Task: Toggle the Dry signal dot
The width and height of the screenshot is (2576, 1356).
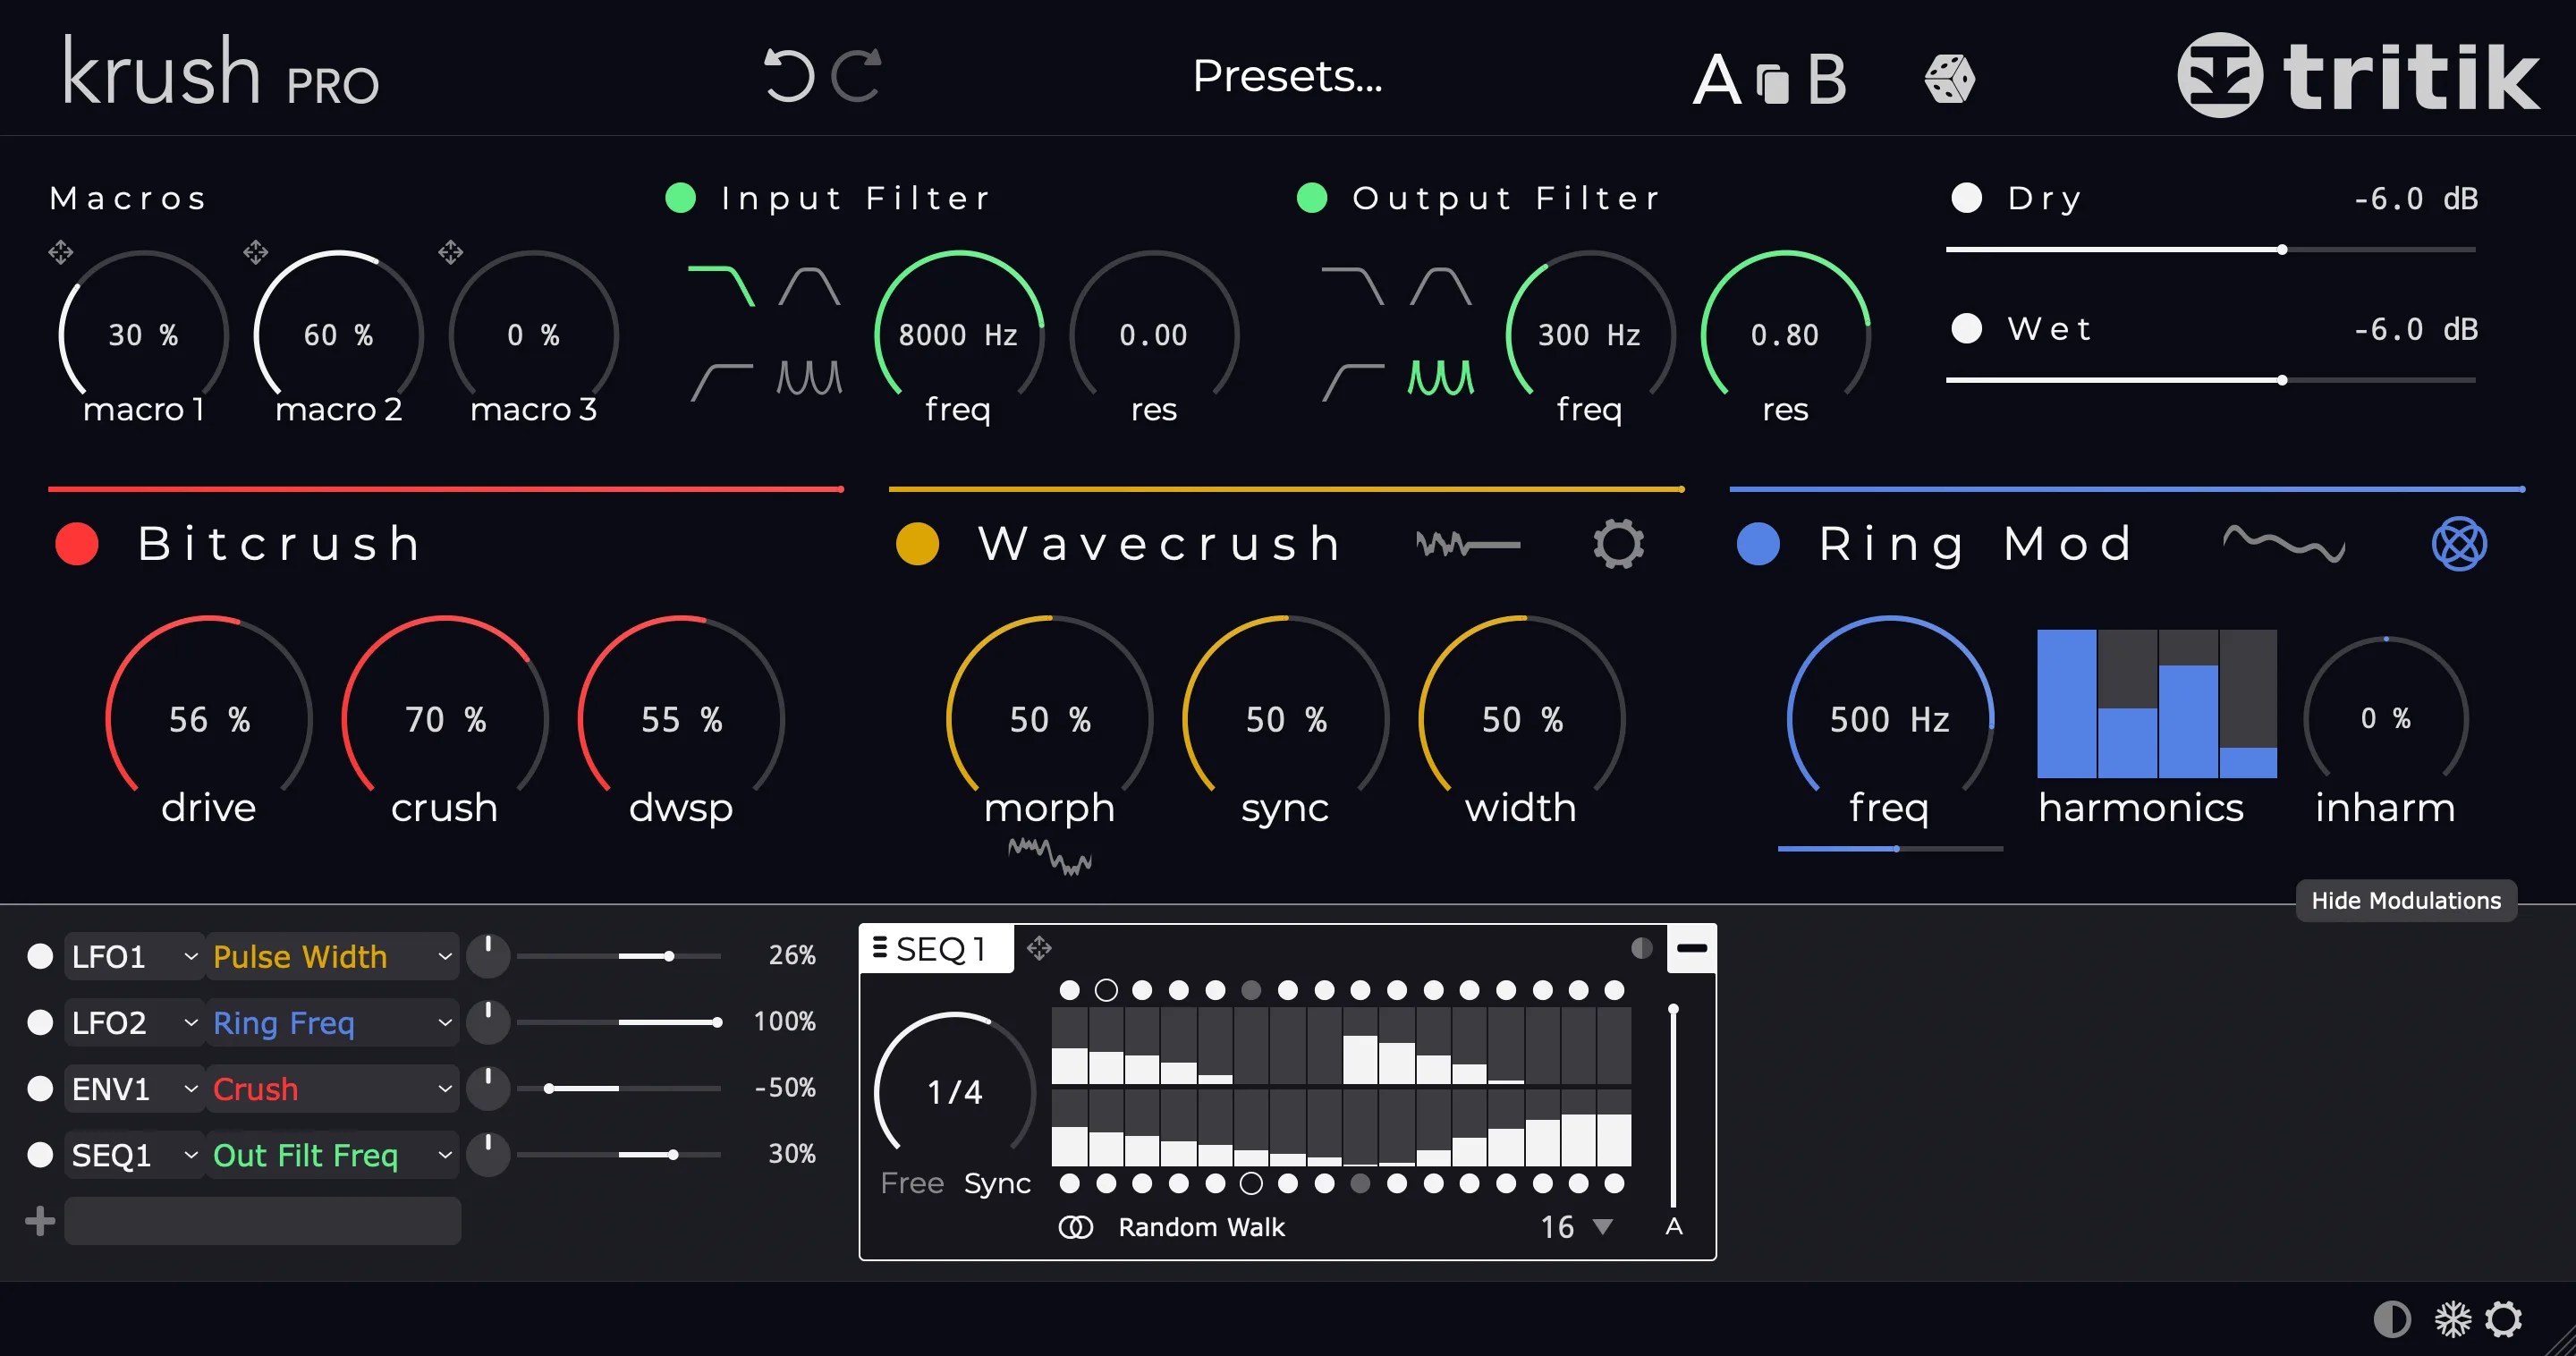Action: (1966, 197)
